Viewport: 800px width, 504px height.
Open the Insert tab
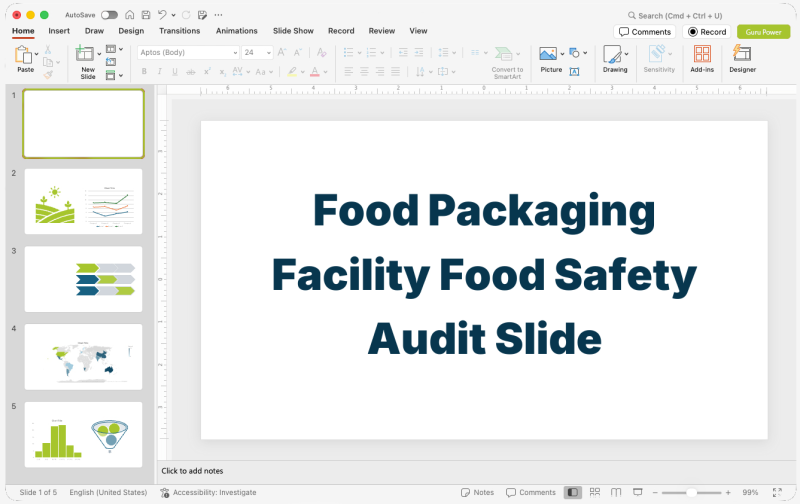click(59, 31)
